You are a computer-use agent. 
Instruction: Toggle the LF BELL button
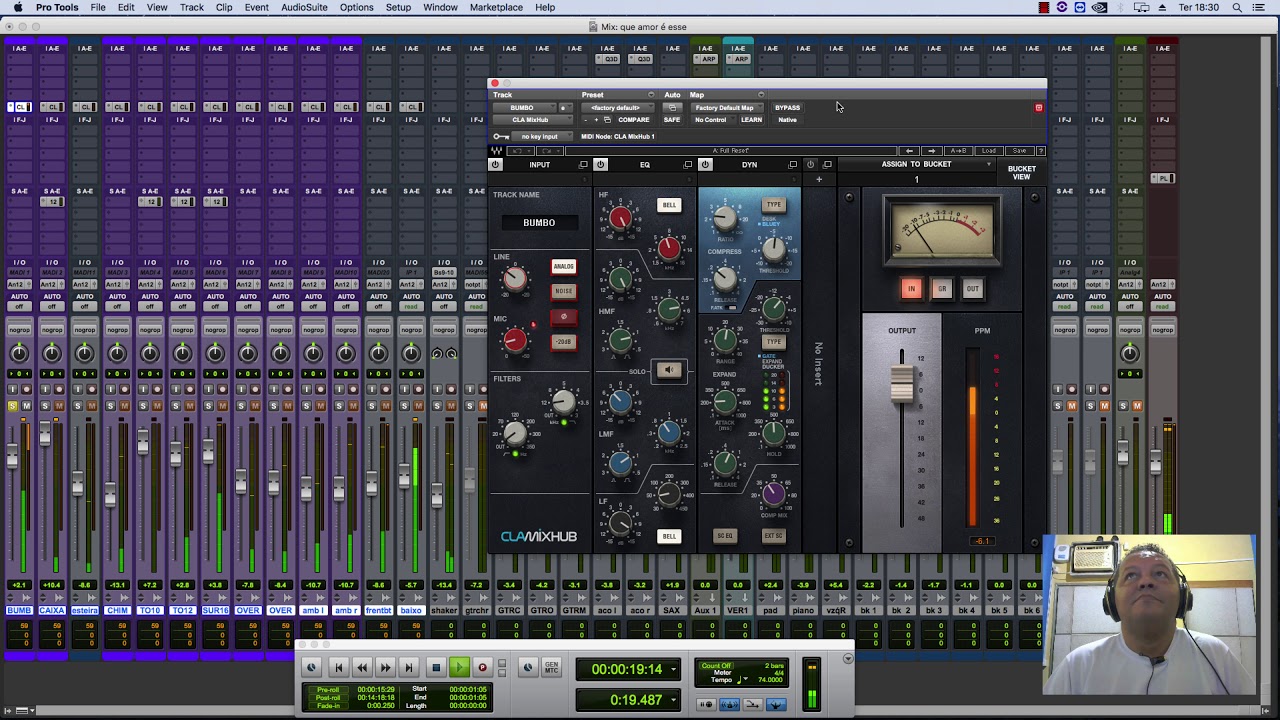(669, 536)
